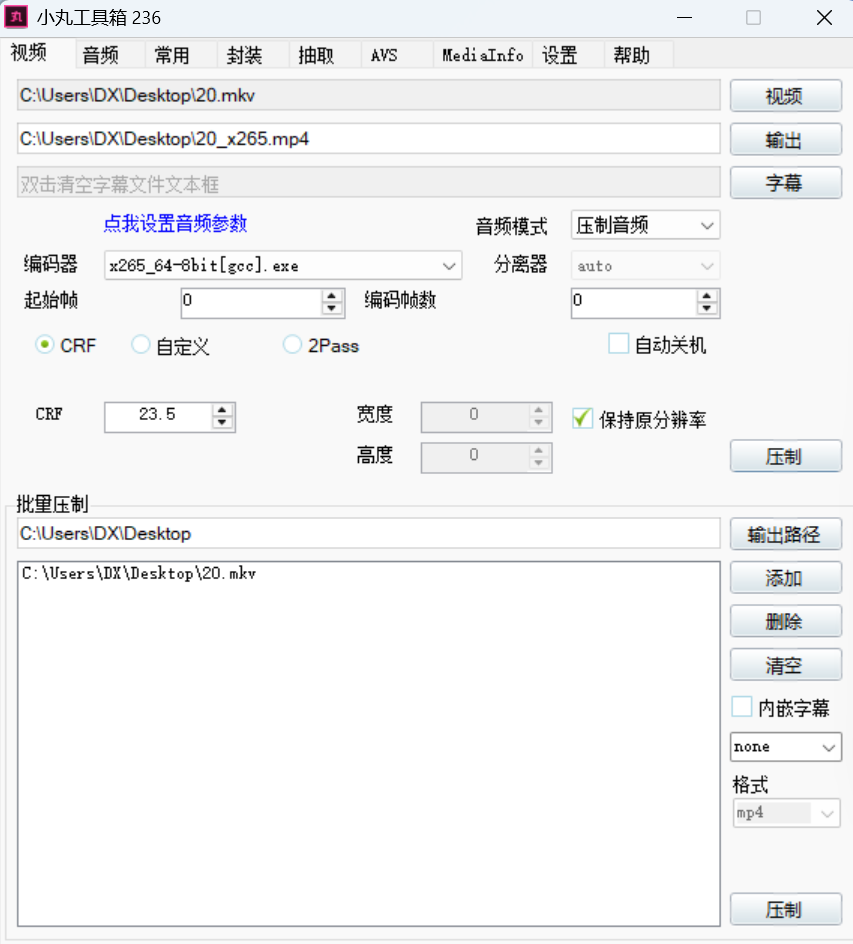The height and width of the screenshot is (944, 853).
Task: Uncheck 保持原分辨率 to set custom resolution
Action: [583, 418]
